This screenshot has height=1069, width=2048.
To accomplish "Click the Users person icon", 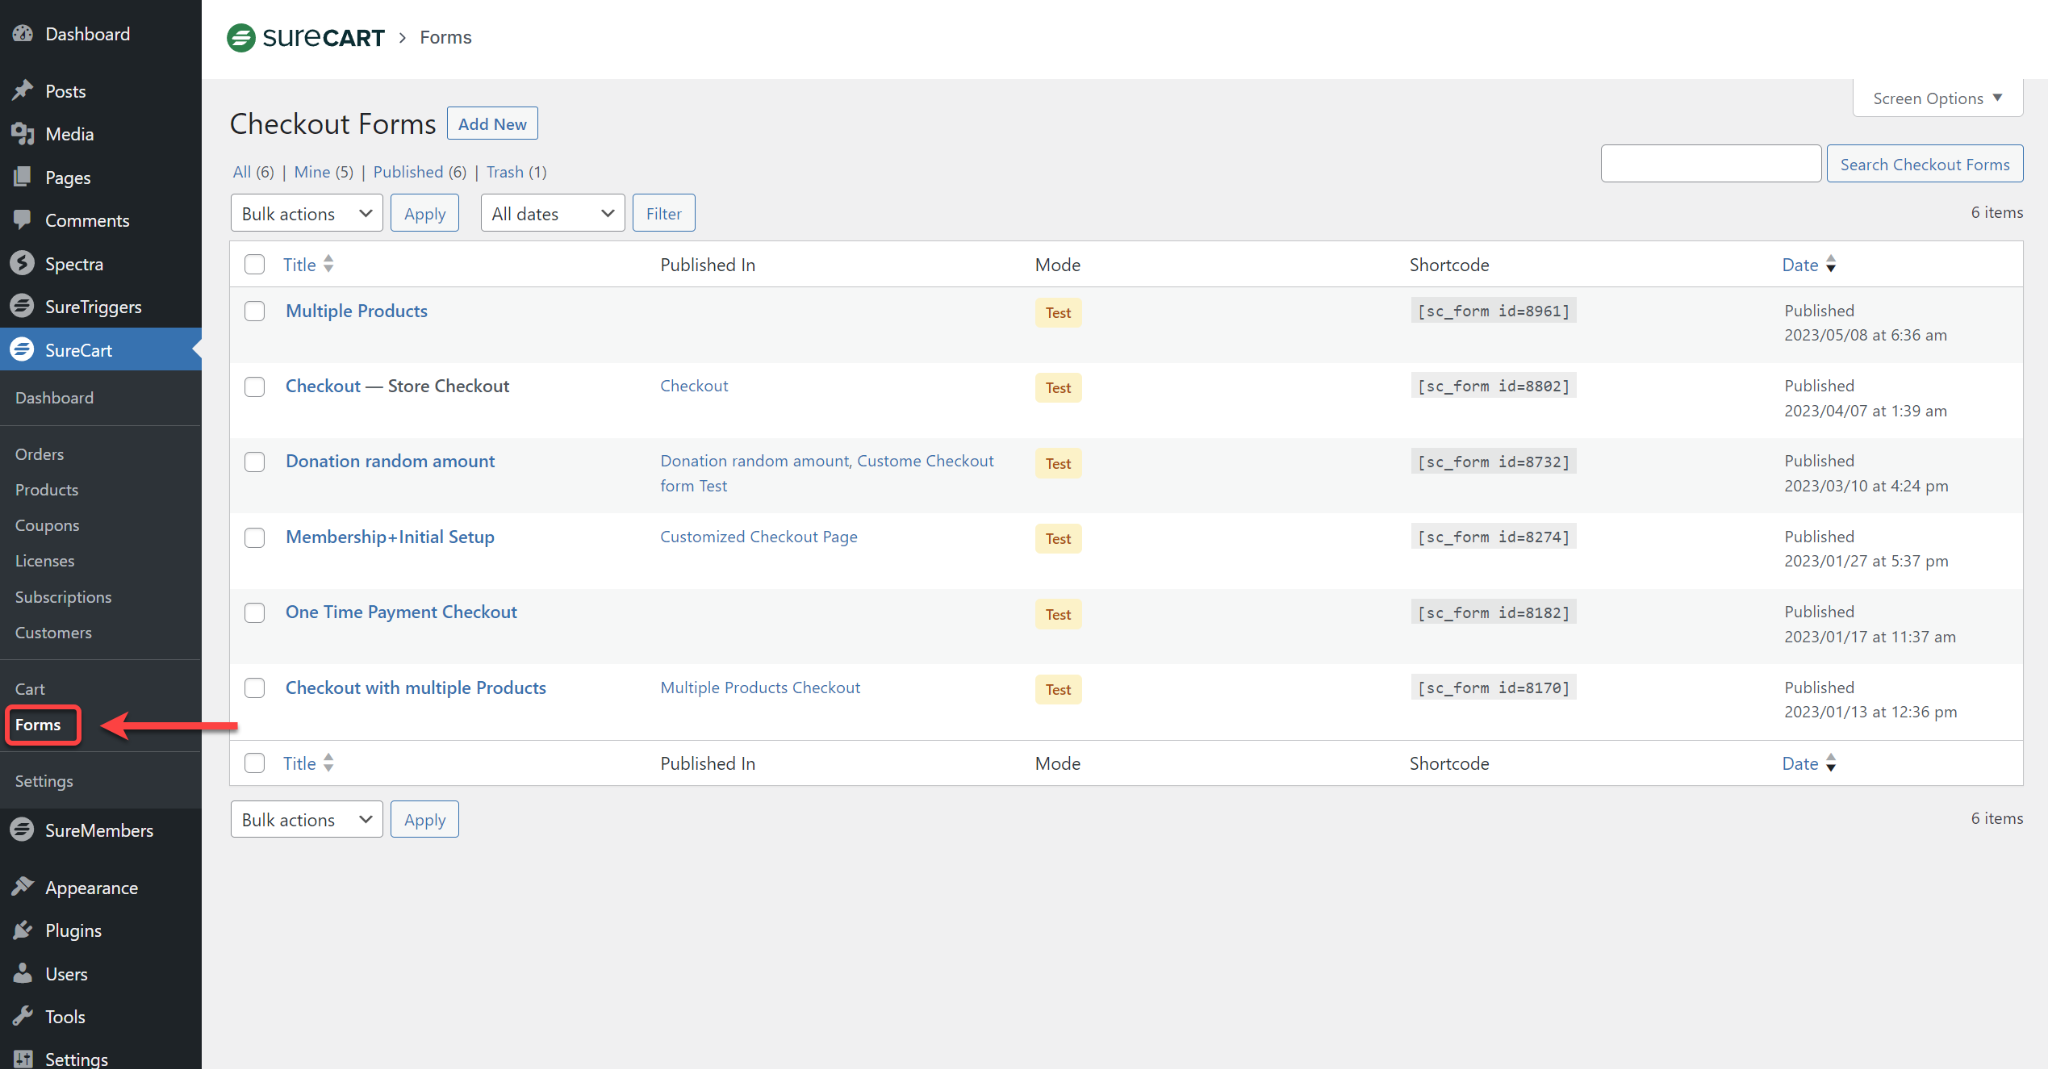I will click(22, 973).
